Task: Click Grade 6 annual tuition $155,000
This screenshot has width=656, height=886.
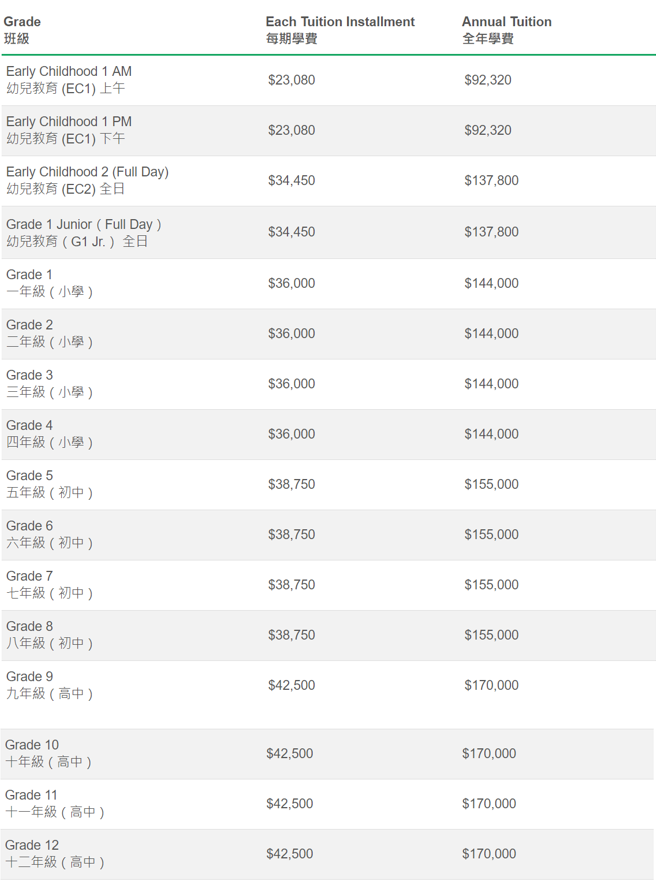Action: [x=491, y=535]
